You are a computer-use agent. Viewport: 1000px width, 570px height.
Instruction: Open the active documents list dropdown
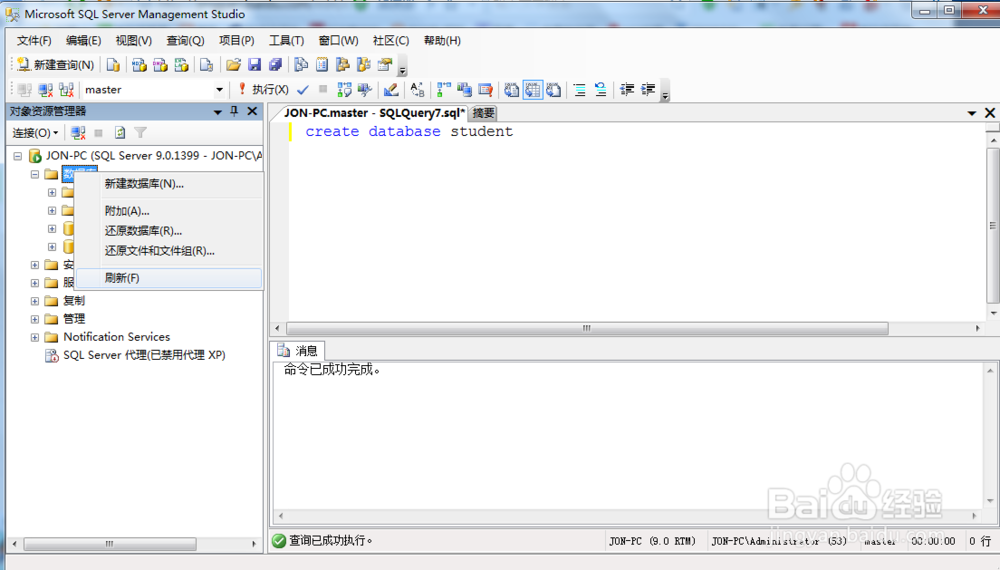click(x=972, y=113)
